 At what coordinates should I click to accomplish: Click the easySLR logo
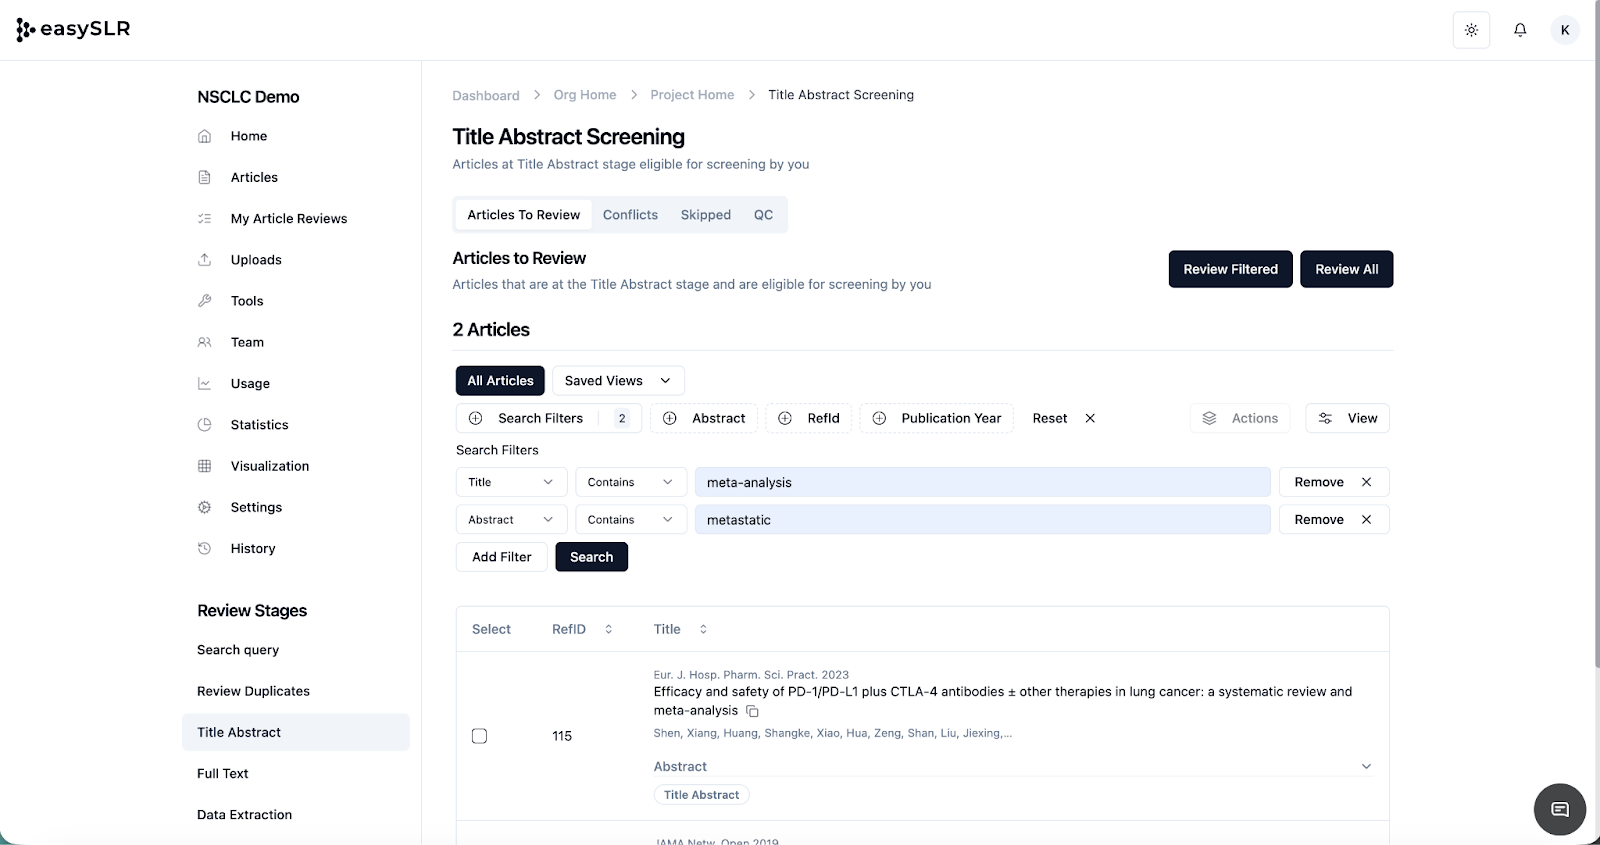click(74, 30)
